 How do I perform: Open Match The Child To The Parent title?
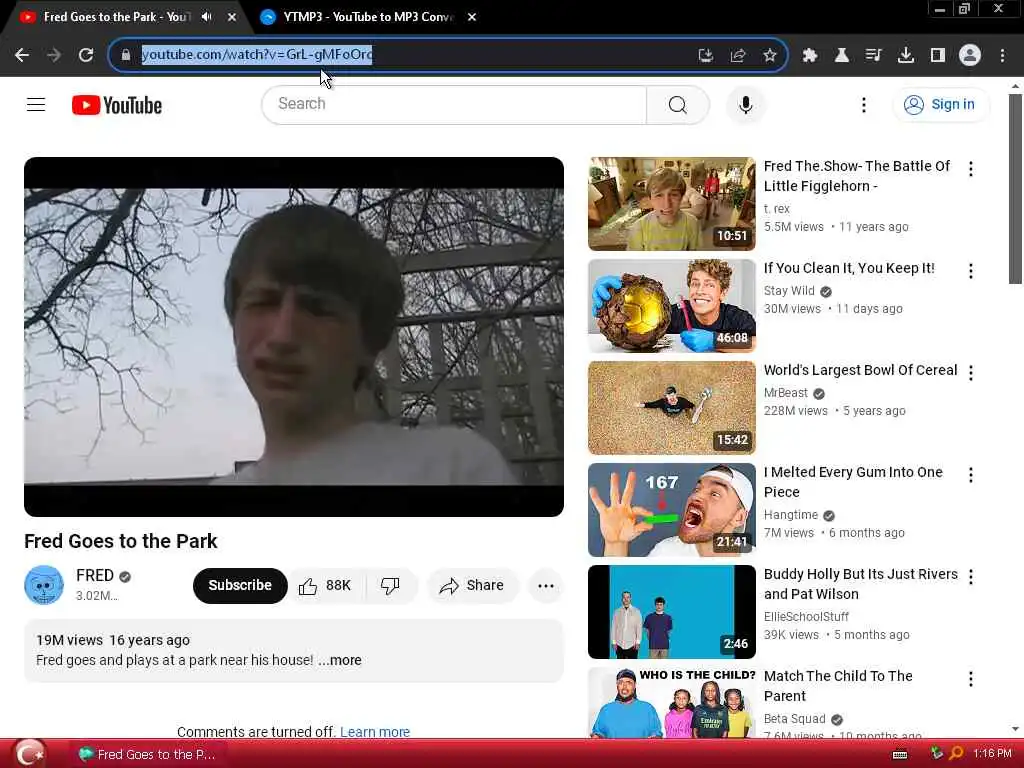pyautogui.click(x=838, y=686)
